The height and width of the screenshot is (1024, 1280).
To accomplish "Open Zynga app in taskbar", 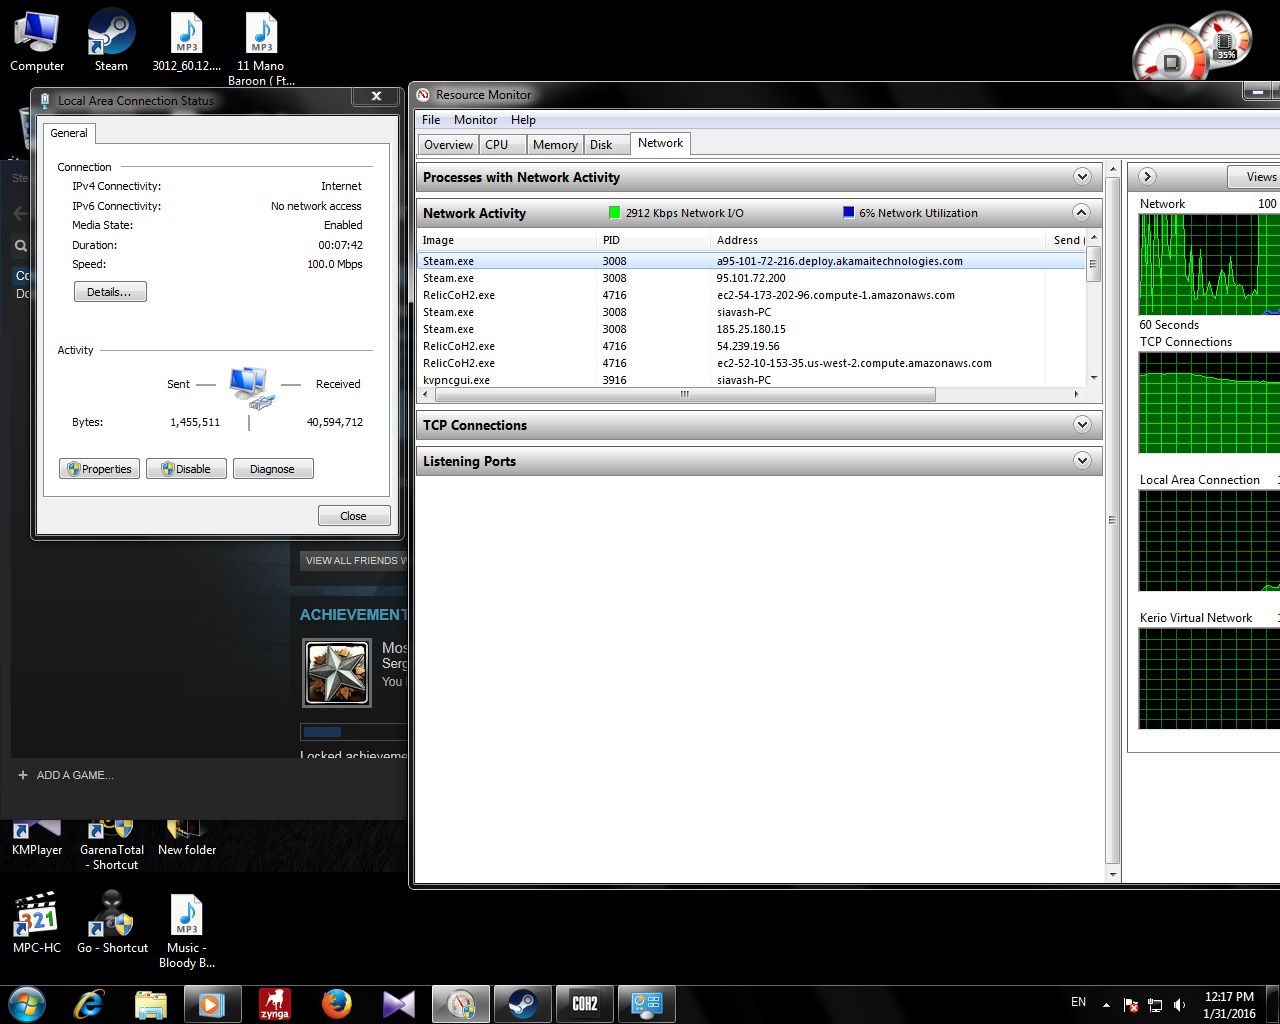I will click(275, 1003).
